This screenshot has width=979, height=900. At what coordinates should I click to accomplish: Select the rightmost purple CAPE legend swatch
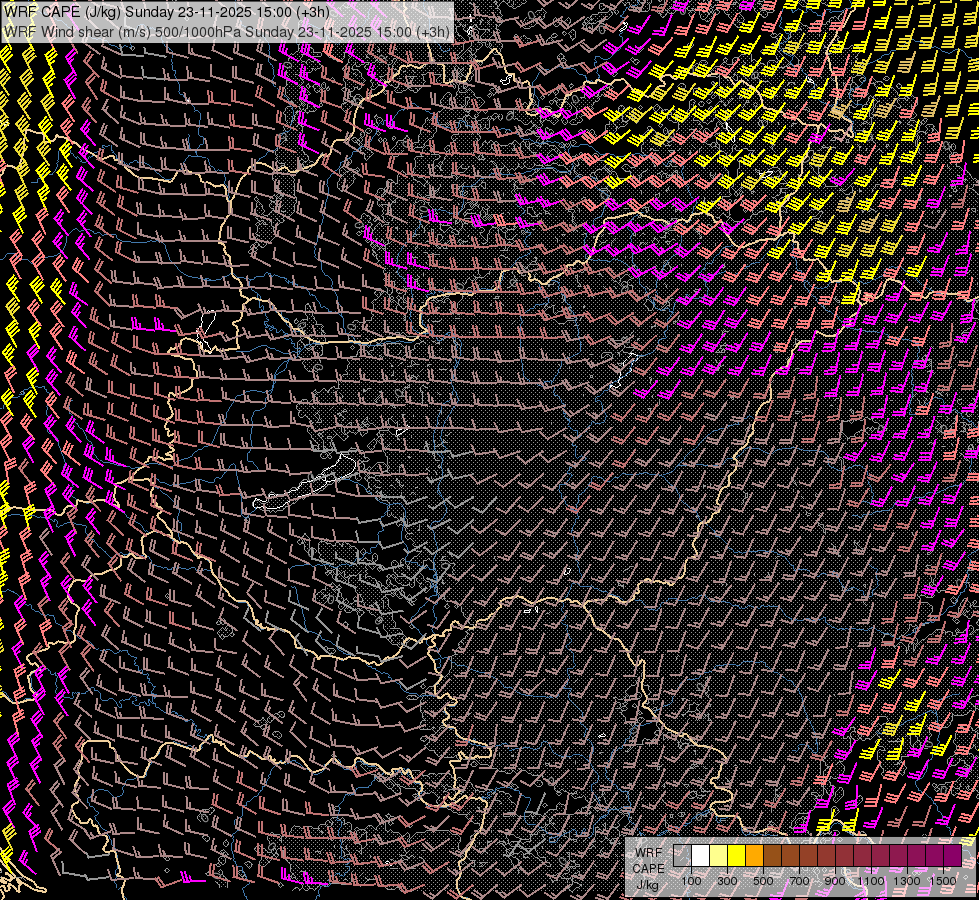click(x=953, y=856)
